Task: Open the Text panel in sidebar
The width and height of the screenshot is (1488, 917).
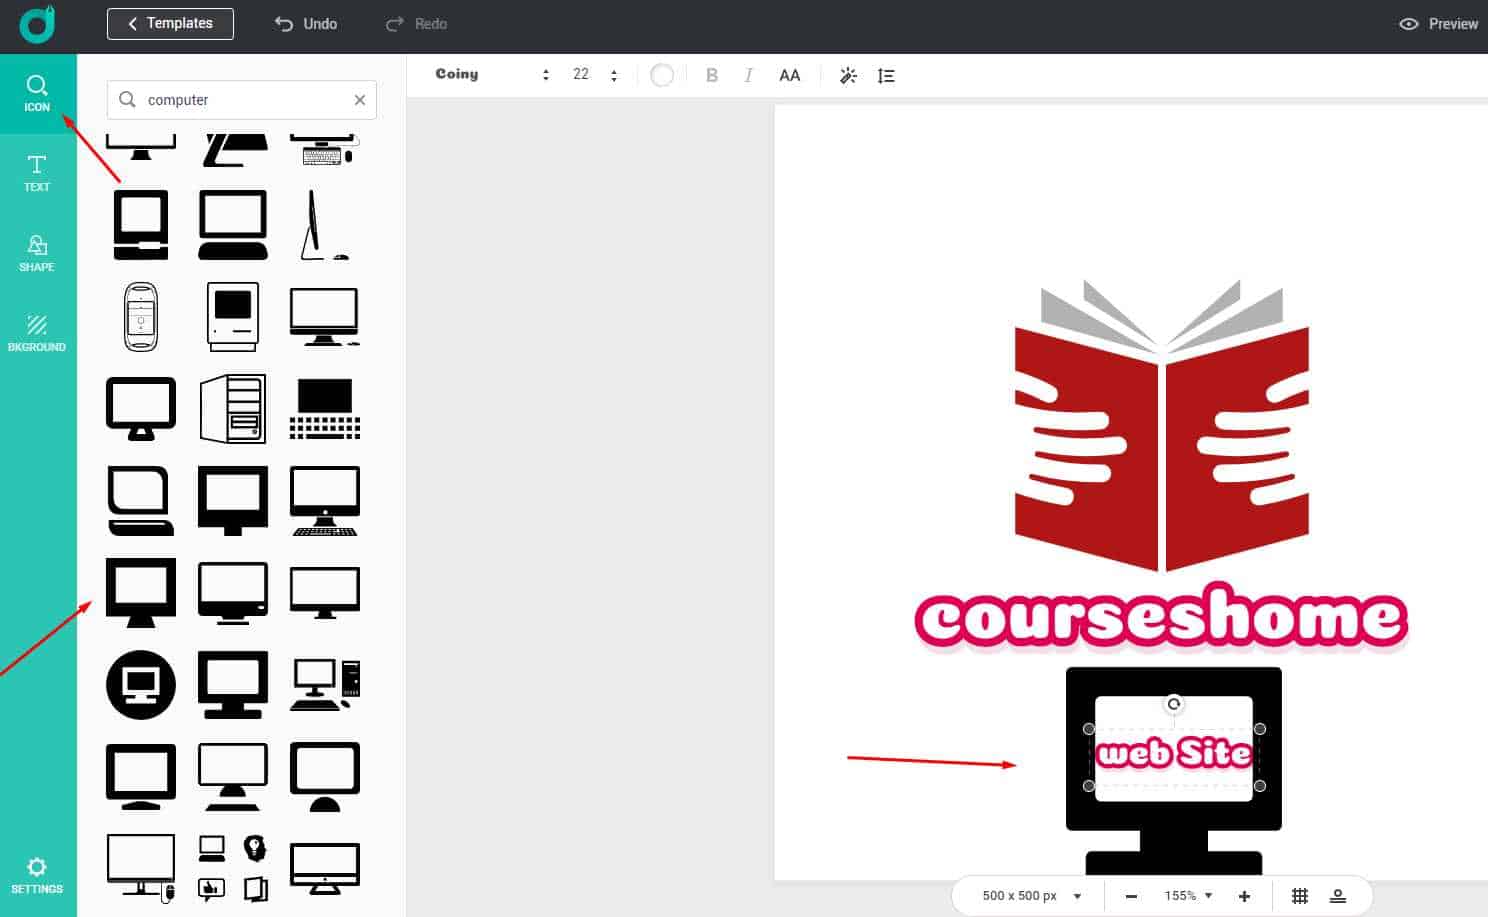Action: [x=37, y=173]
